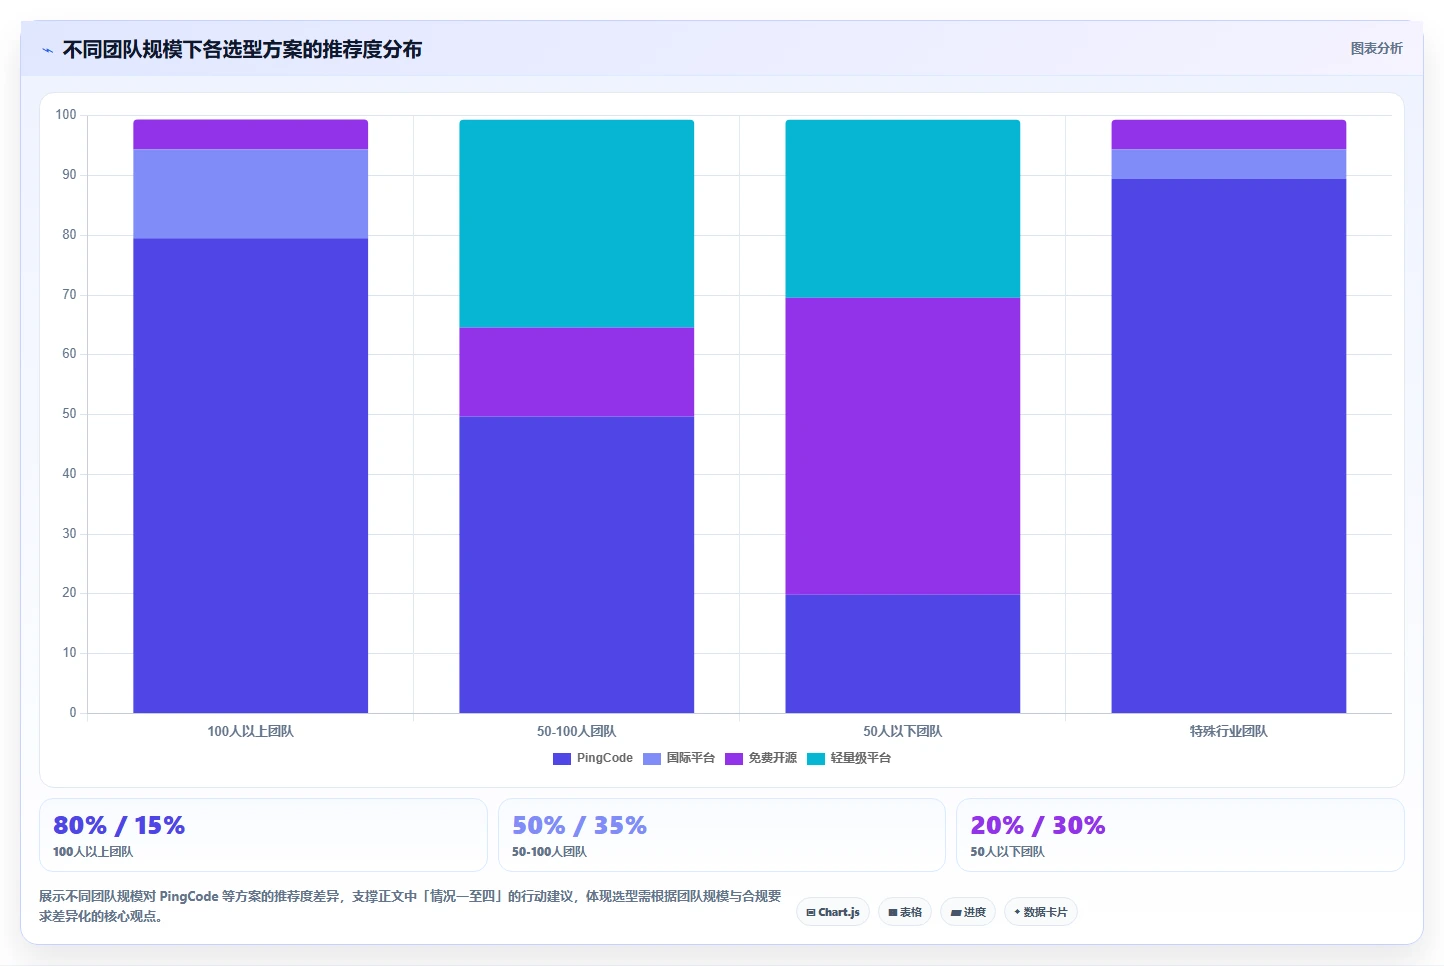This screenshot has height=966, width=1444.
Task: Select the PingCode segment of 特殊行业团队 bar
Action: 1228,446
